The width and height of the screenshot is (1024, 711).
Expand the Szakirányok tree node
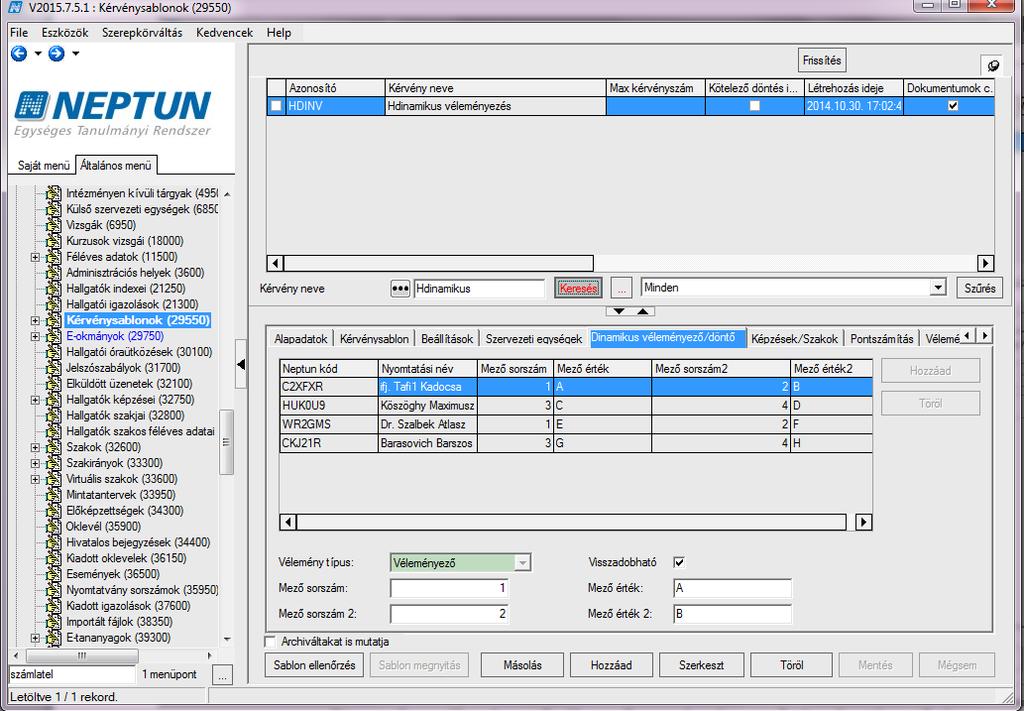tap(35, 463)
